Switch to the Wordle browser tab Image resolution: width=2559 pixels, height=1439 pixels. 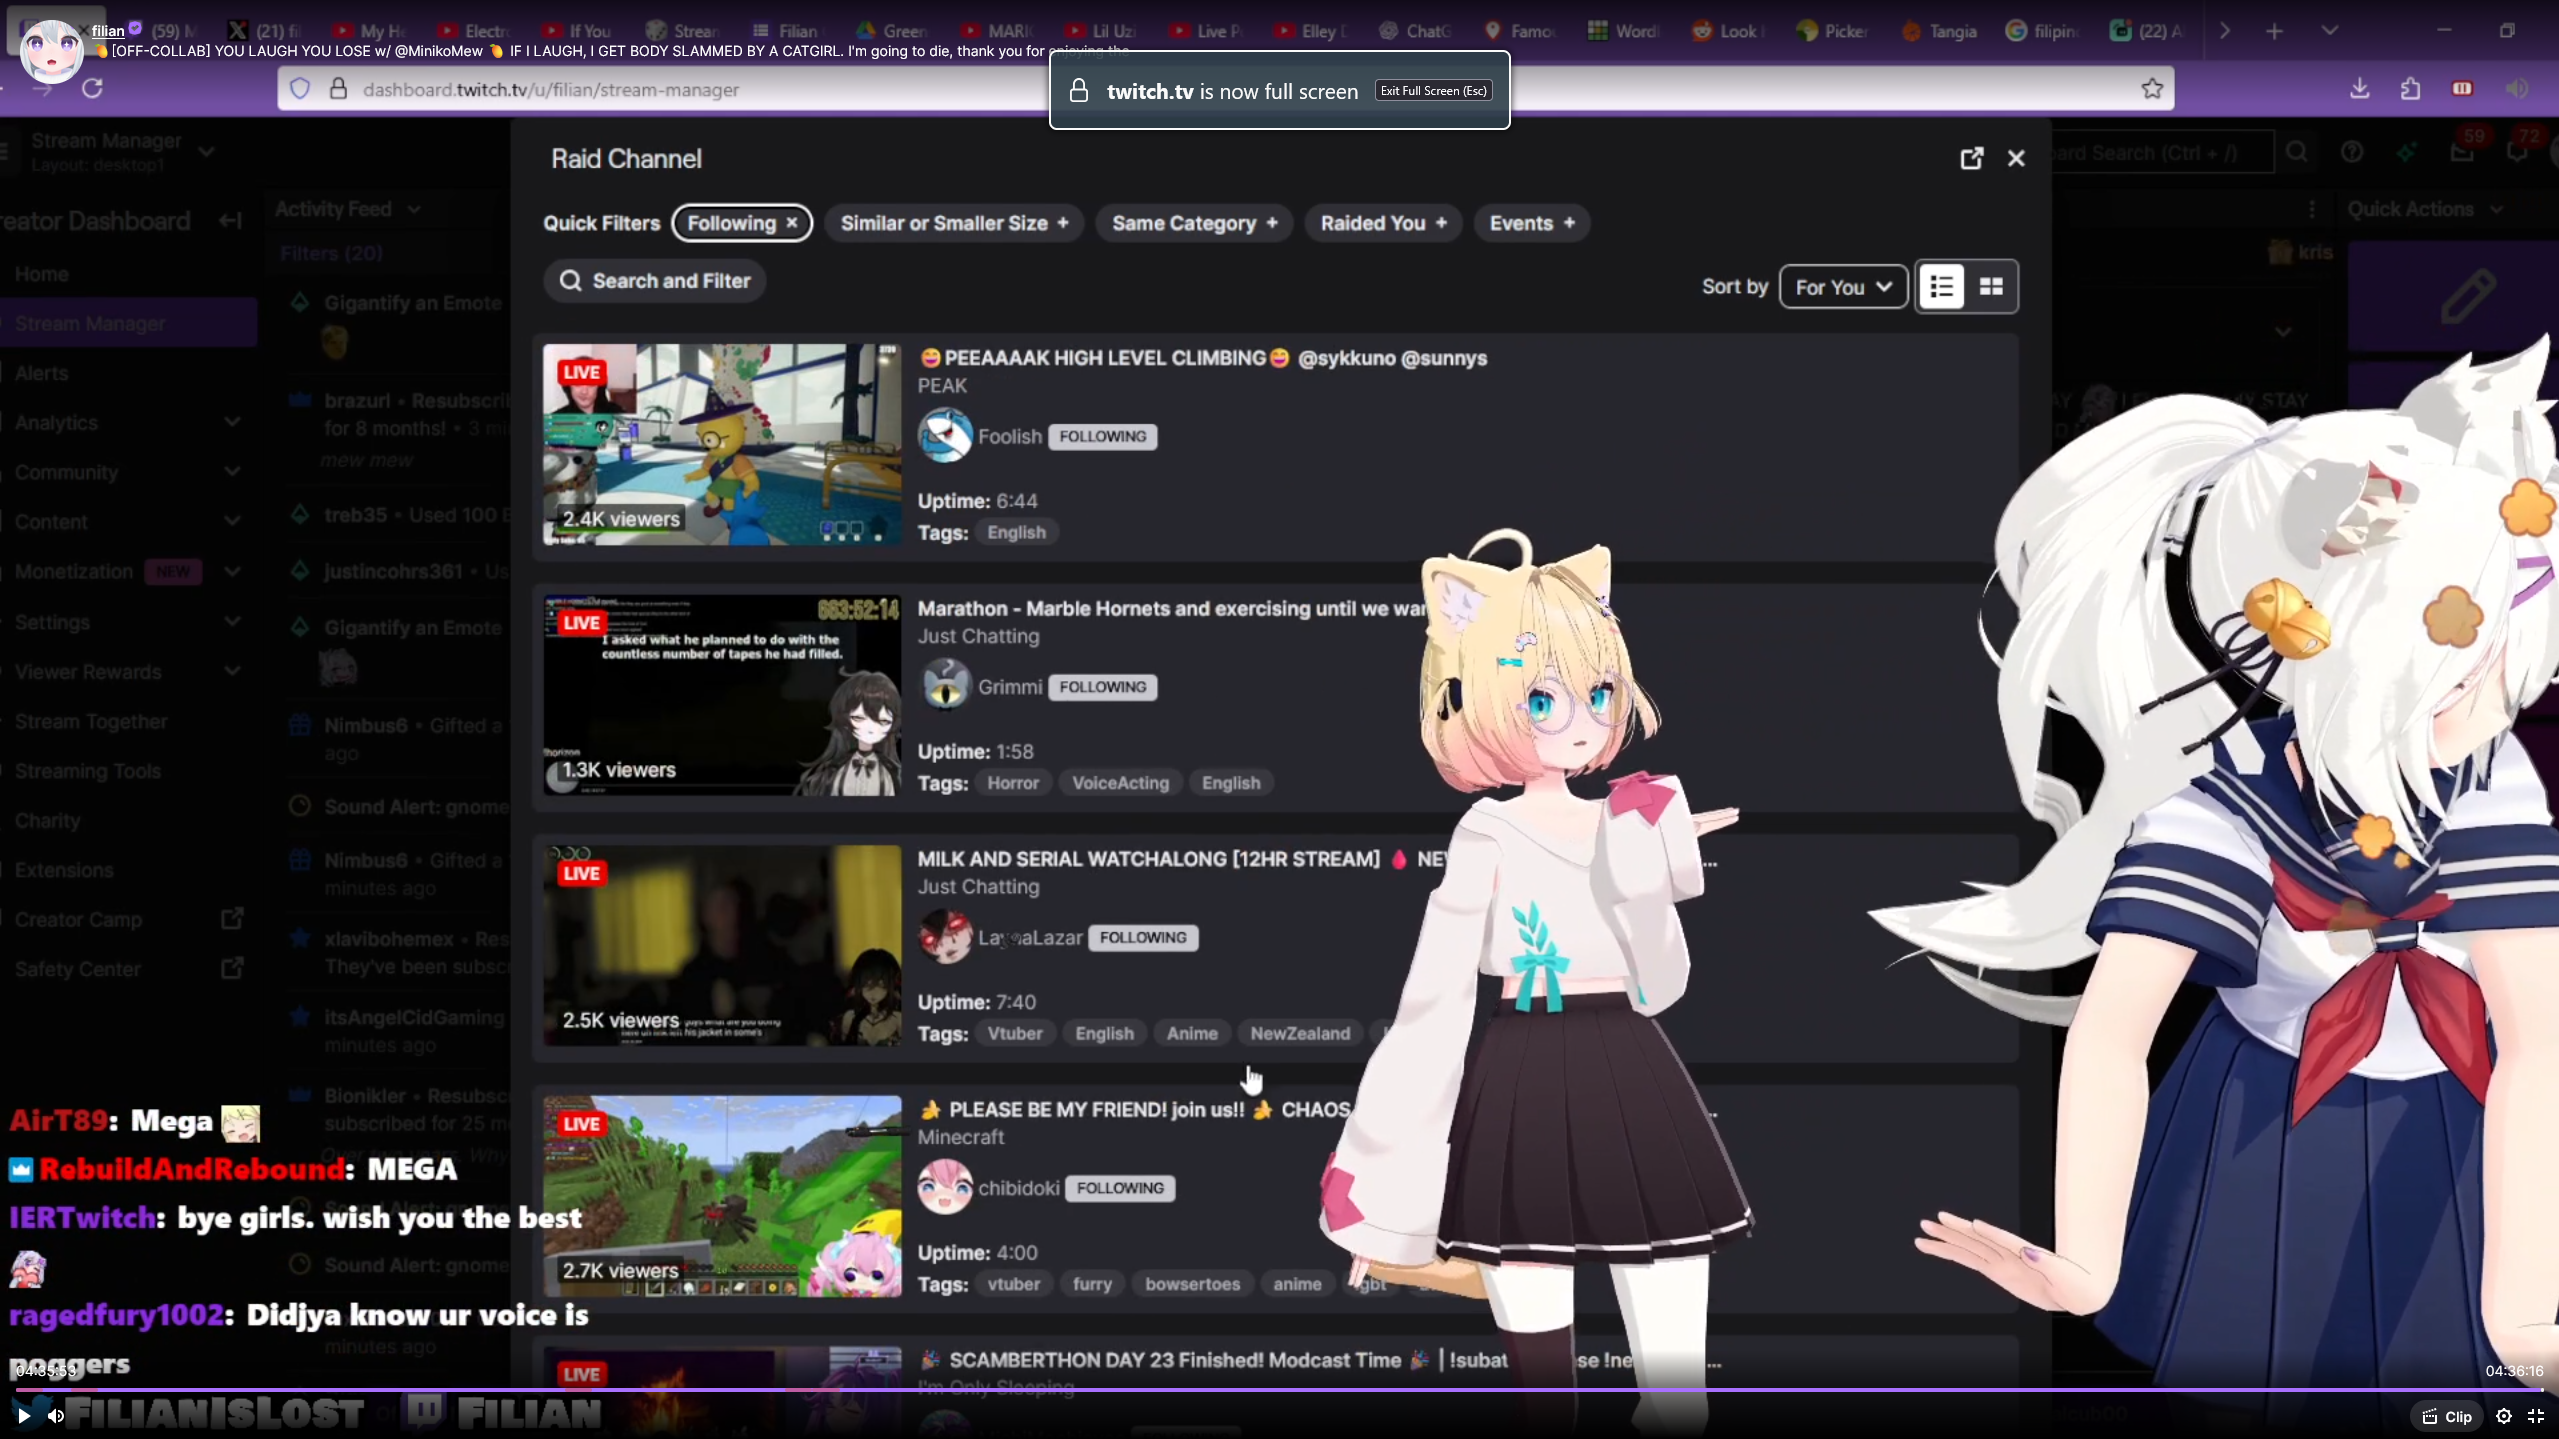click(x=1624, y=31)
